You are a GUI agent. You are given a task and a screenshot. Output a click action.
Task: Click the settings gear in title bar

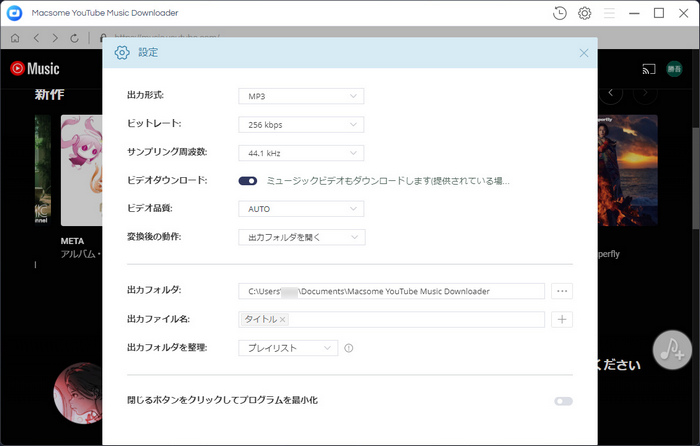click(x=584, y=13)
